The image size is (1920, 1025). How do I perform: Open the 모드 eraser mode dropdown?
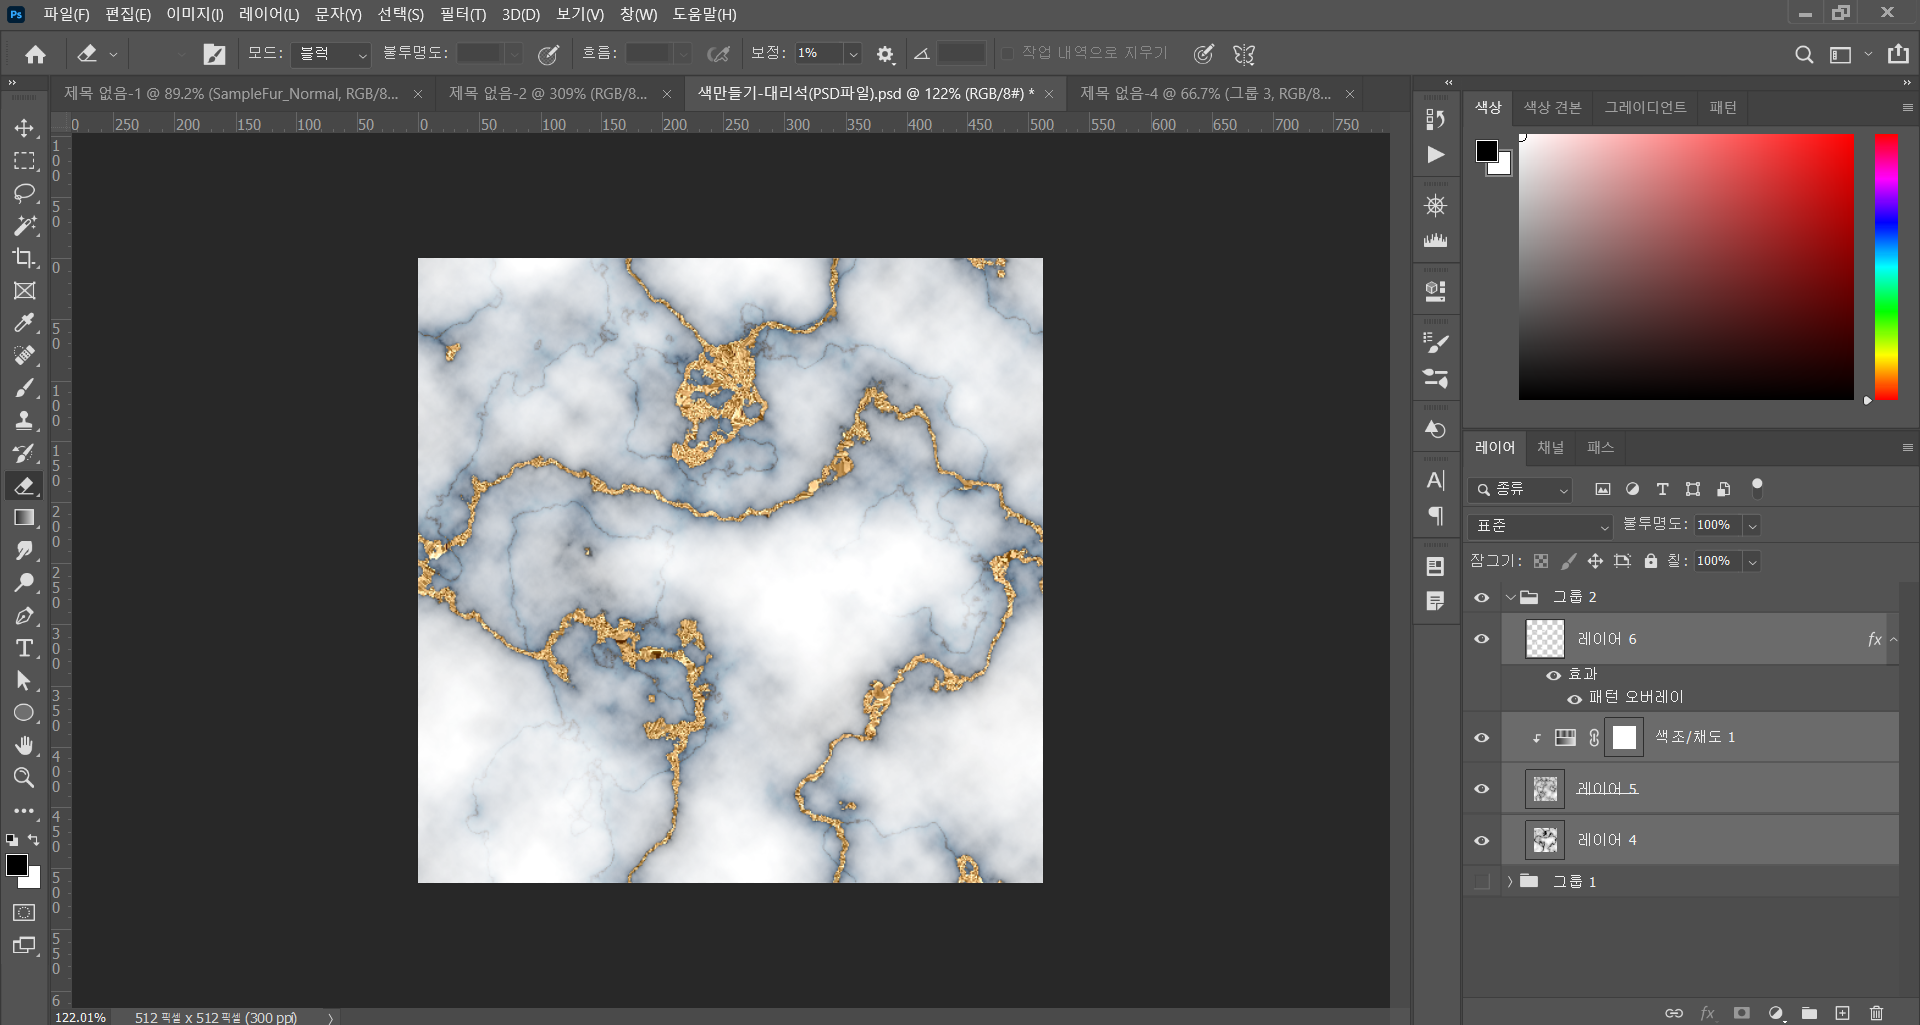pos(331,54)
